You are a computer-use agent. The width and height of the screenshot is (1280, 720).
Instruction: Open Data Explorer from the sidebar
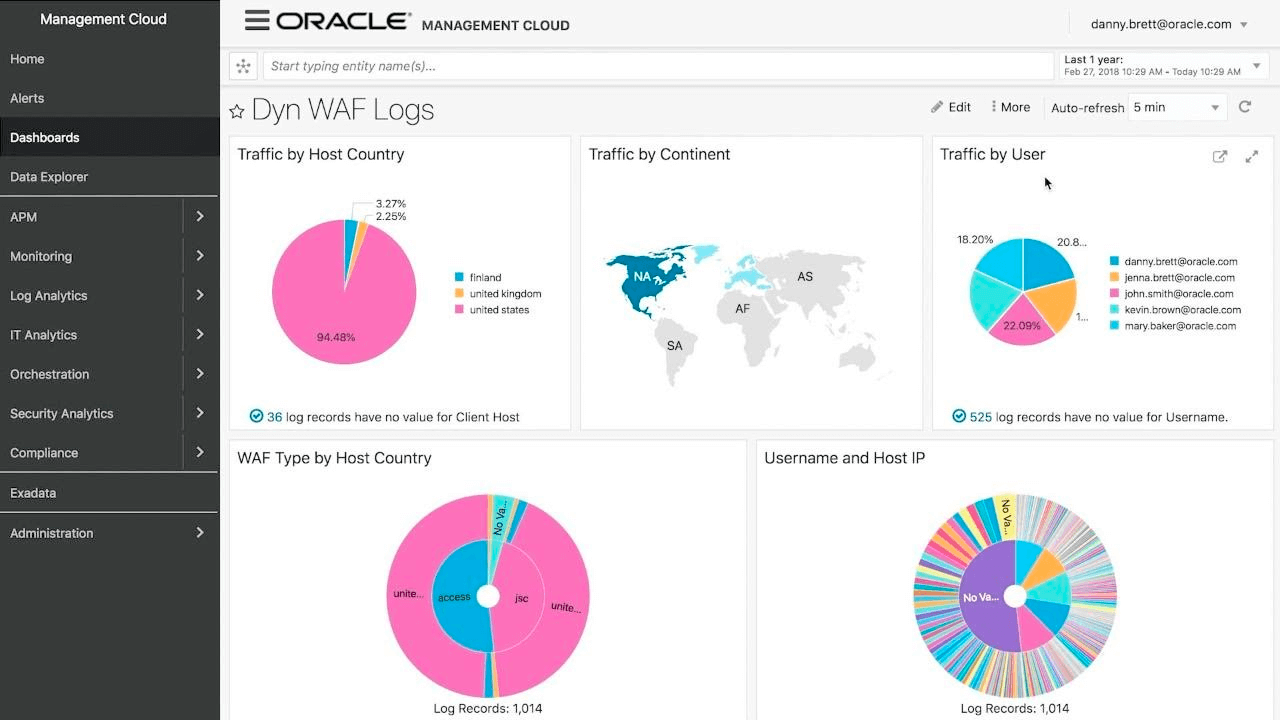coord(49,177)
